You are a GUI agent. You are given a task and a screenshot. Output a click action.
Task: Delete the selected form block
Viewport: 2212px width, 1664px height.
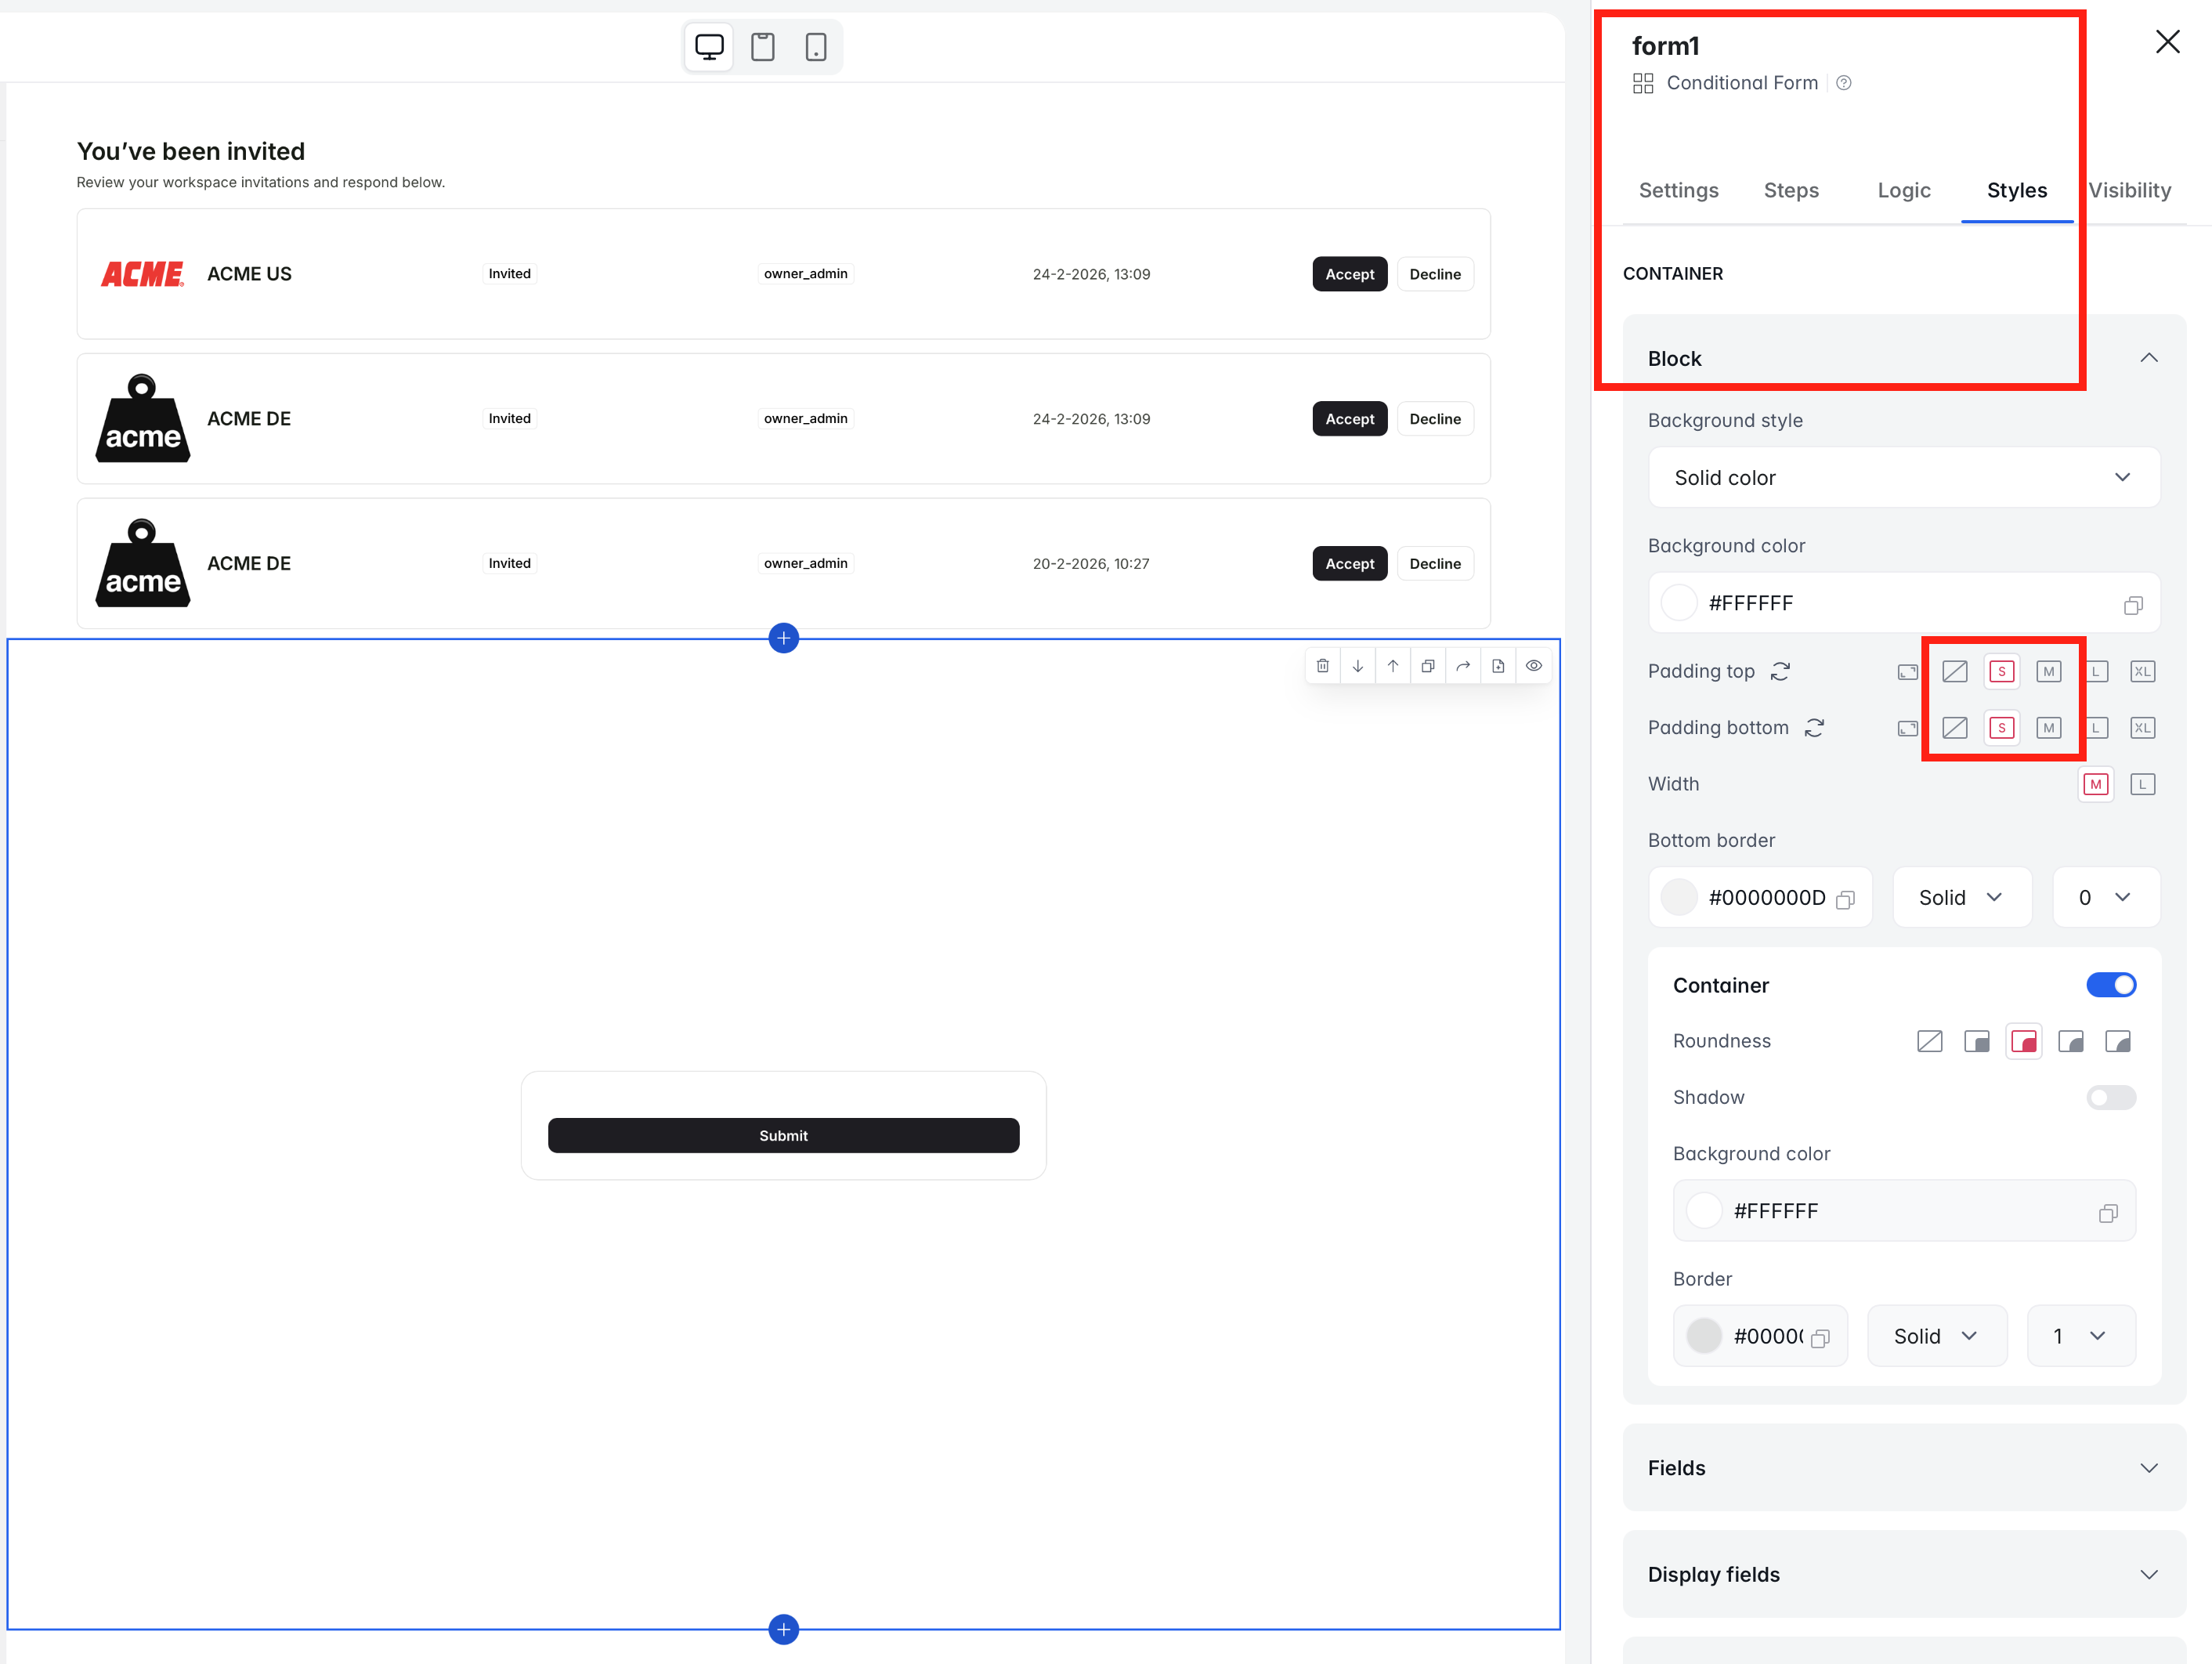[1322, 666]
